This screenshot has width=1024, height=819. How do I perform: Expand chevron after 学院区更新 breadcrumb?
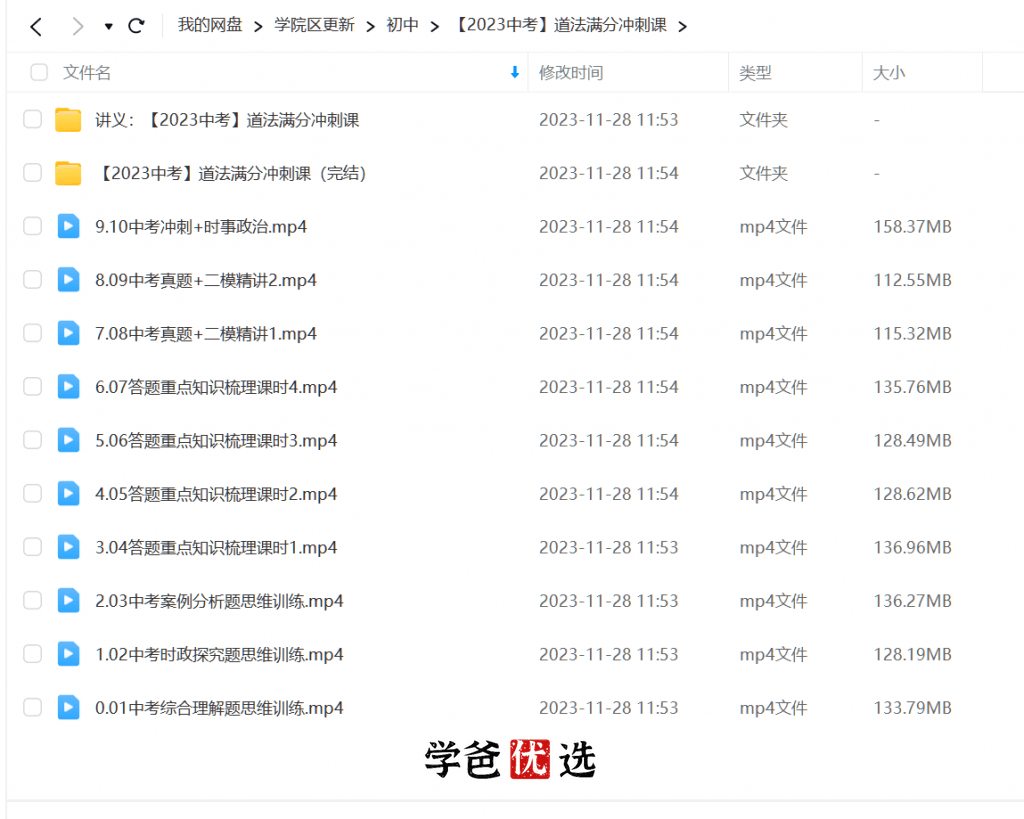point(370,26)
